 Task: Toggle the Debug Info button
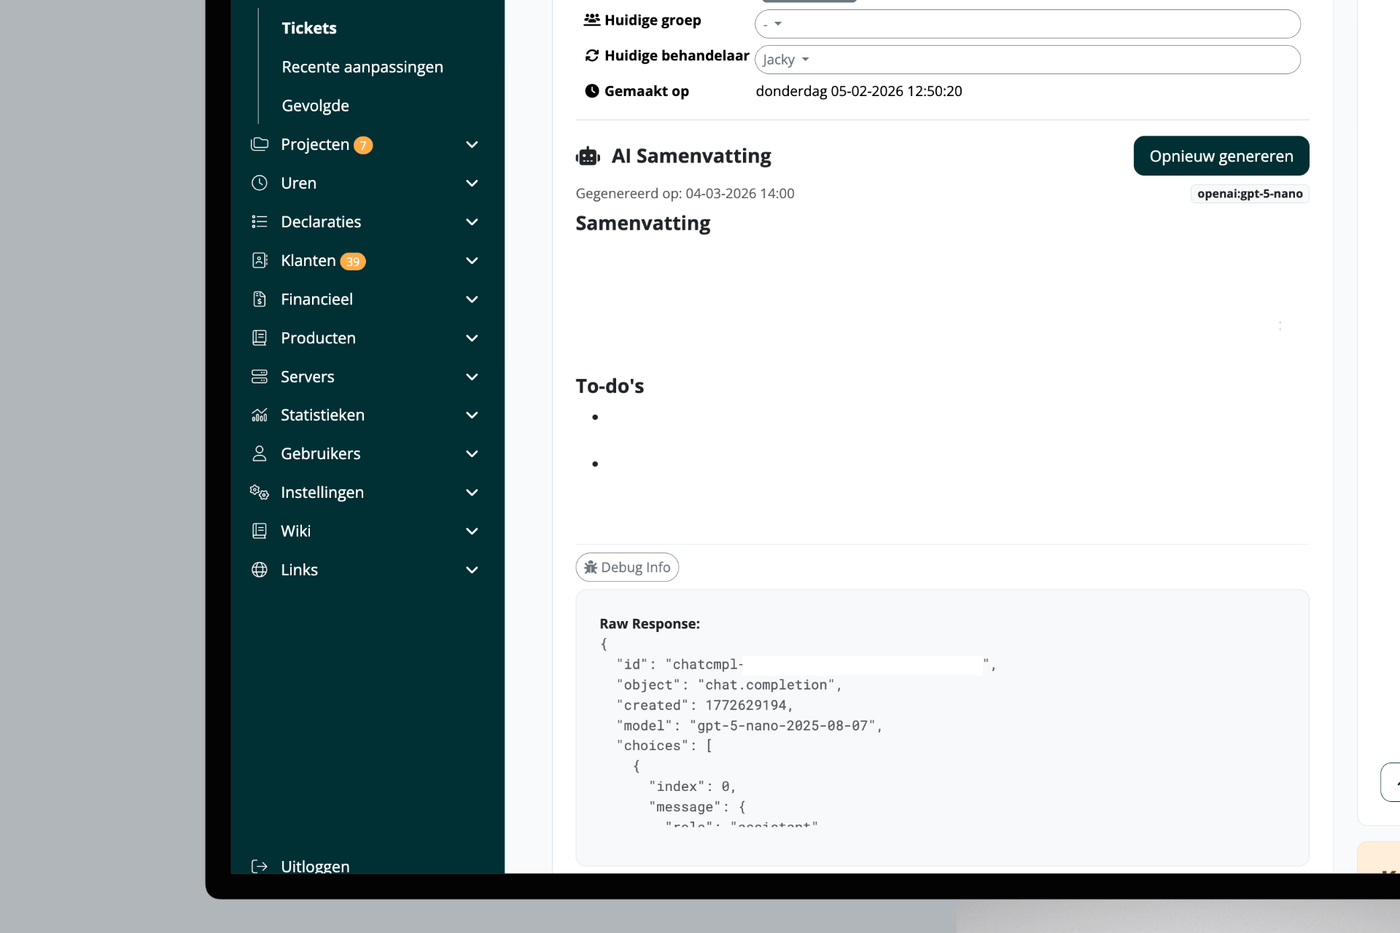(x=627, y=567)
